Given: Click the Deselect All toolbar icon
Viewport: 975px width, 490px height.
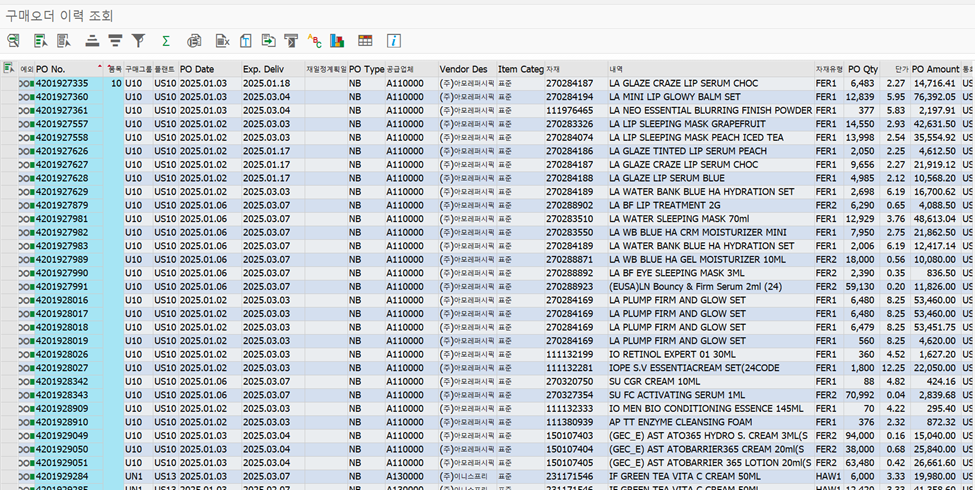Looking at the screenshot, I should point(63,41).
